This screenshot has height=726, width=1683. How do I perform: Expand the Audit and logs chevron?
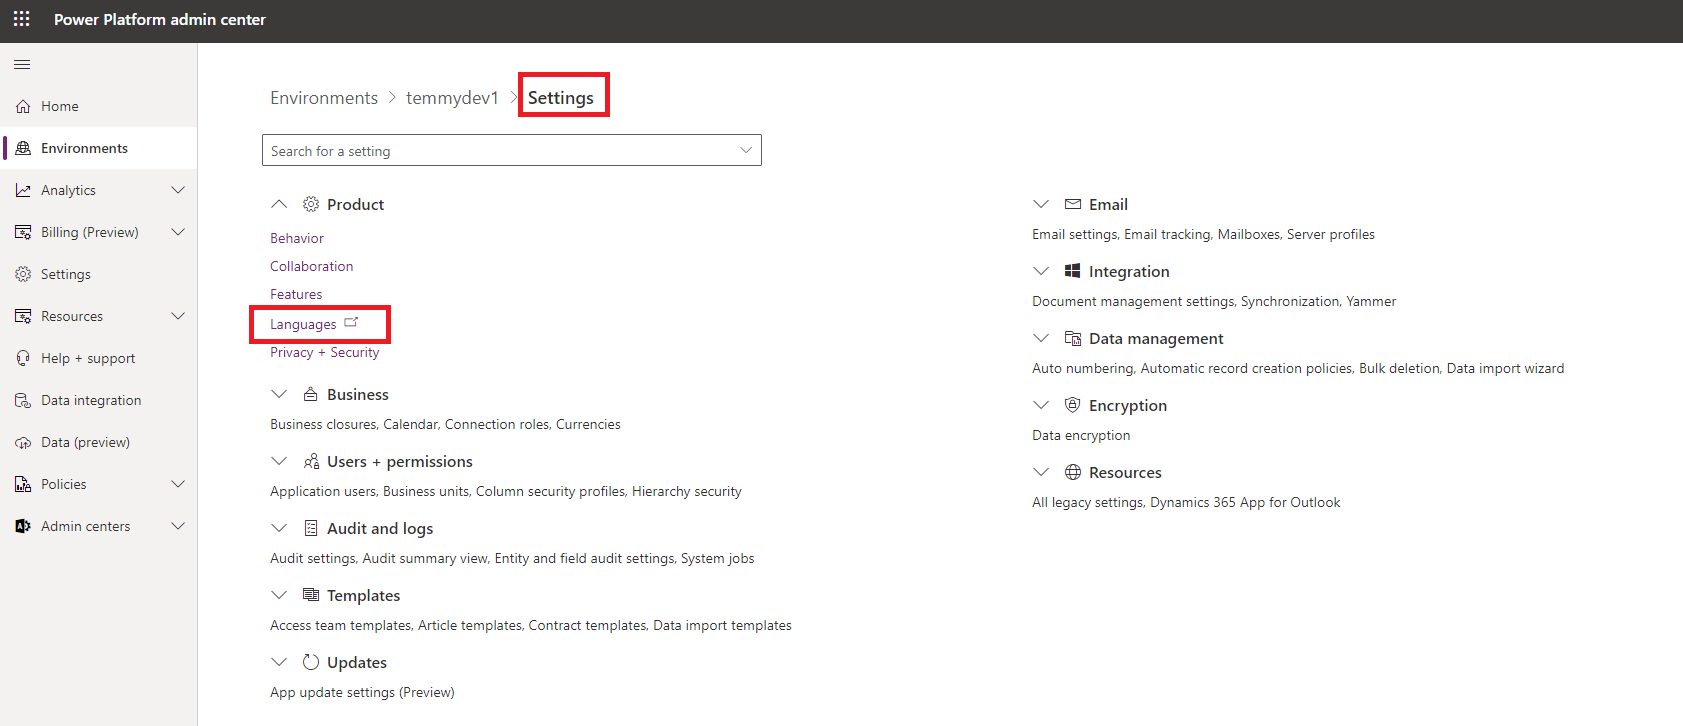pyautogui.click(x=279, y=528)
